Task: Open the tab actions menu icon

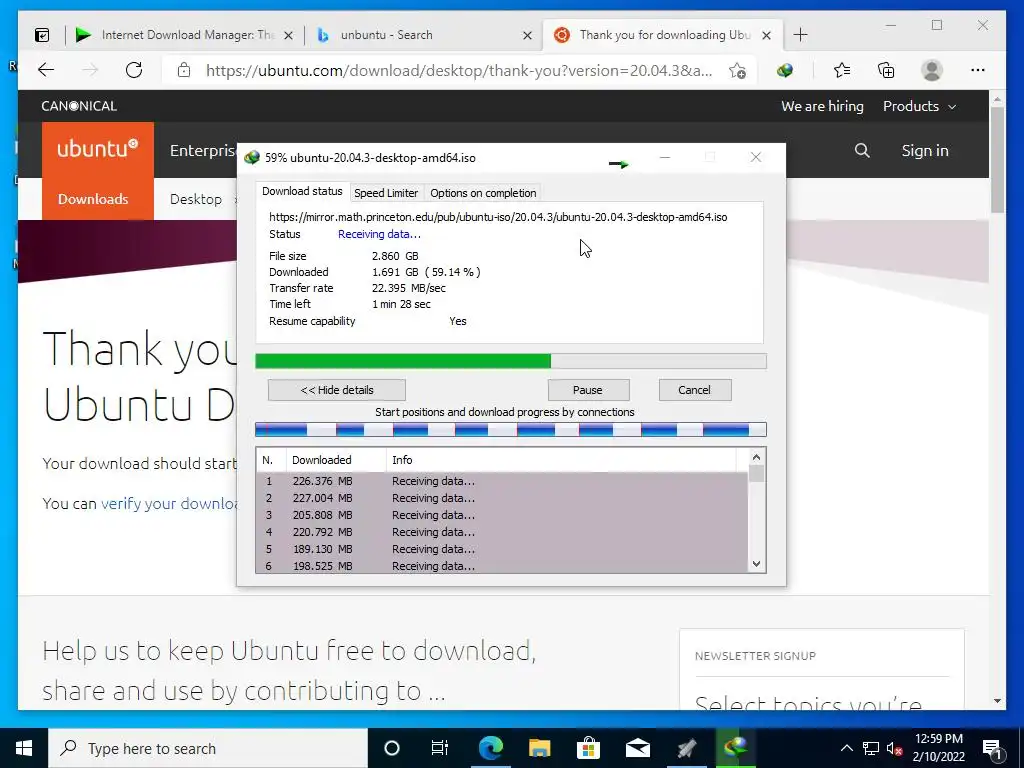Action: point(42,35)
